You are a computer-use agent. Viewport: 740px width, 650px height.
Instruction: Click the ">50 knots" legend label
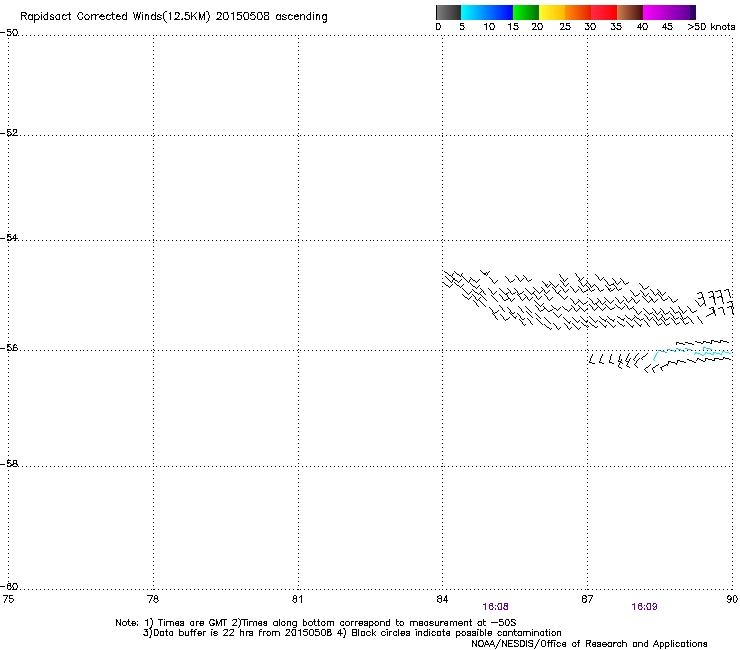click(x=711, y=27)
